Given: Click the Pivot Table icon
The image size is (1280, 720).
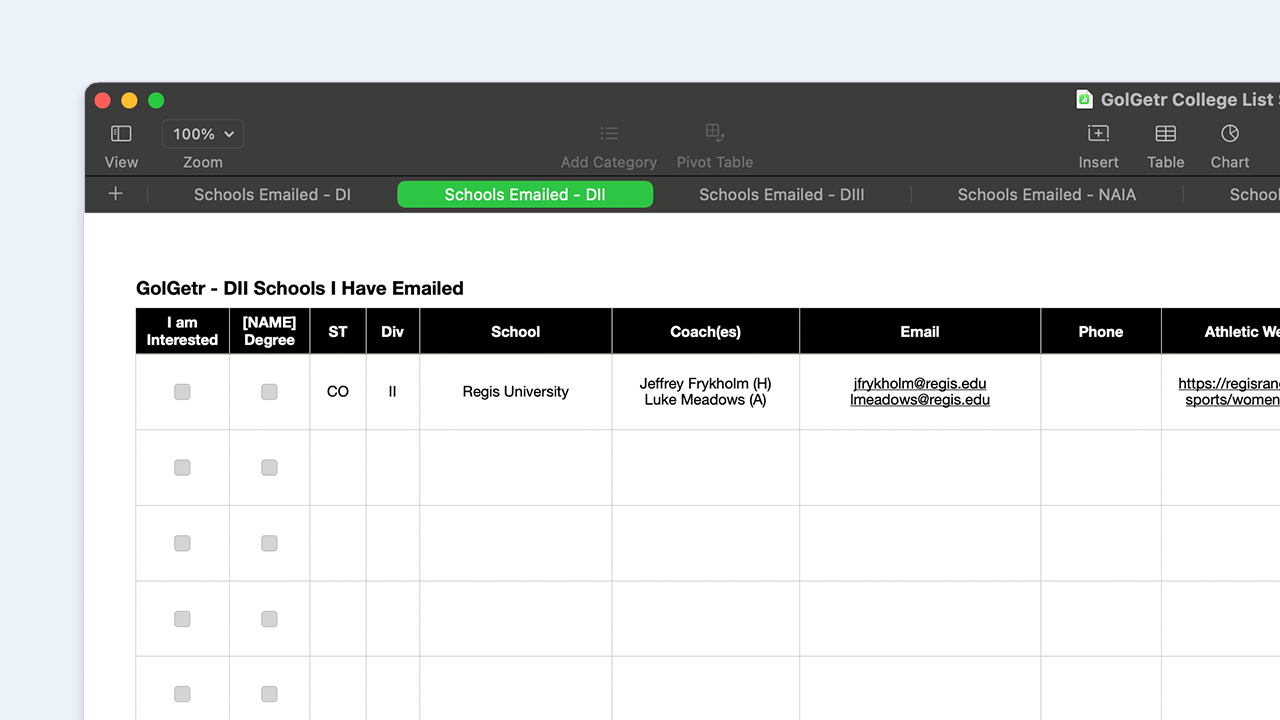Looking at the screenshot, I should click(x=715, y=133).
